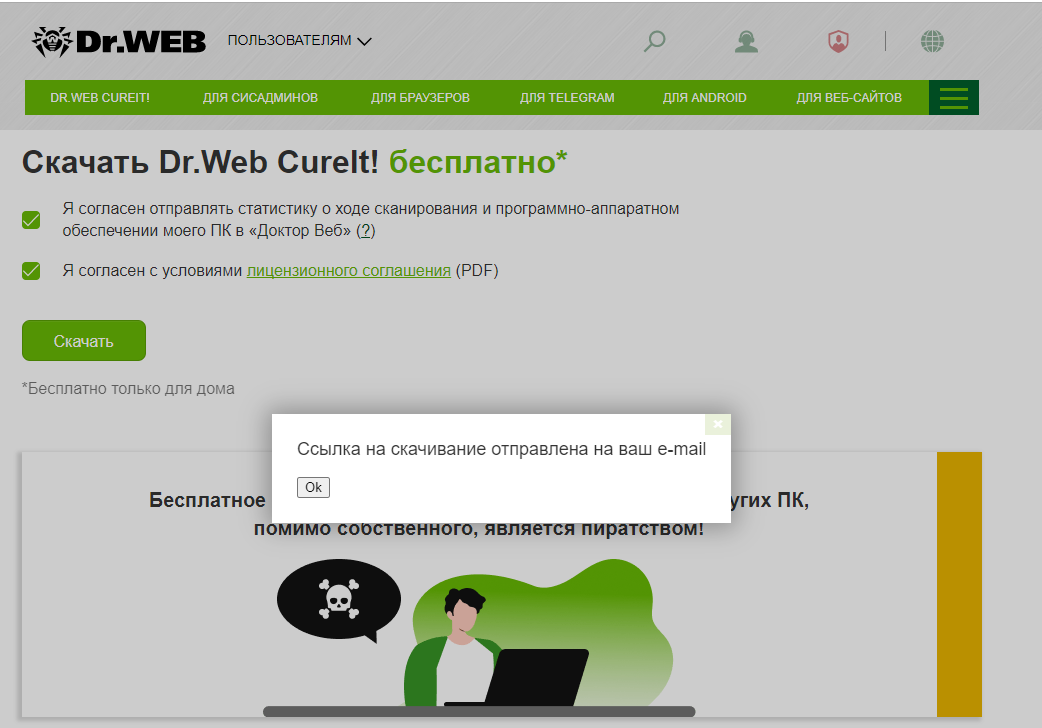Open the search magnifier icon

click(655, 41)
